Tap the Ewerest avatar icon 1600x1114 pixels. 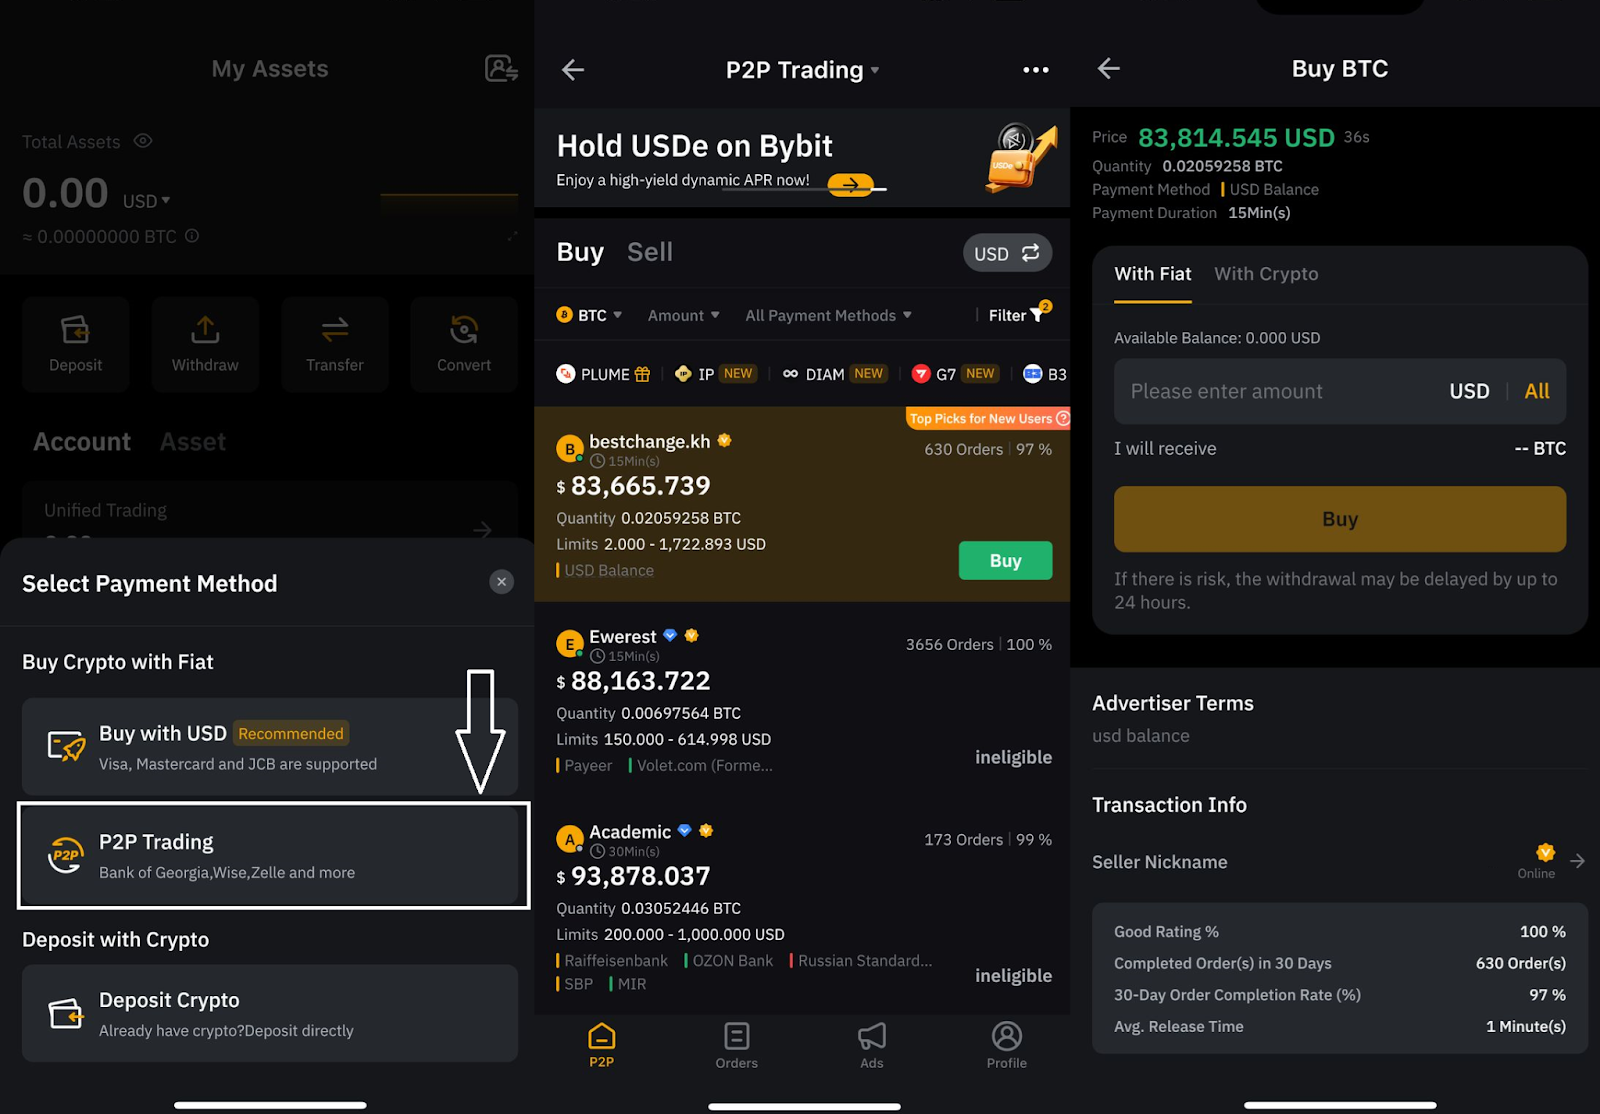point(570,644)
